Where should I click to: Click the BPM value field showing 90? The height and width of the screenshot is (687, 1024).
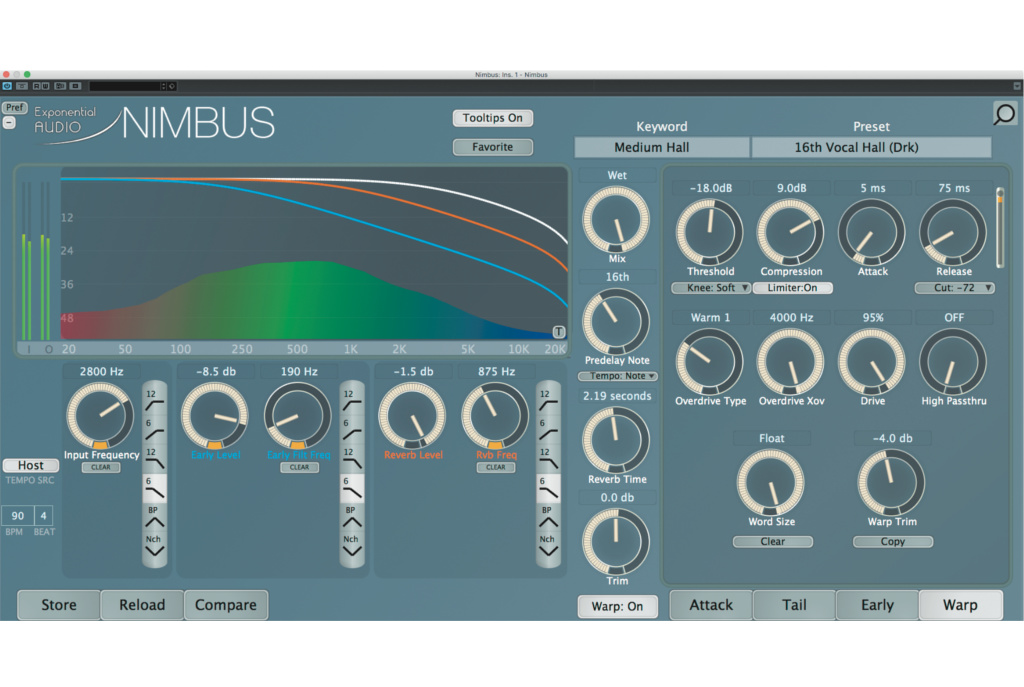(x=18, y=516)
